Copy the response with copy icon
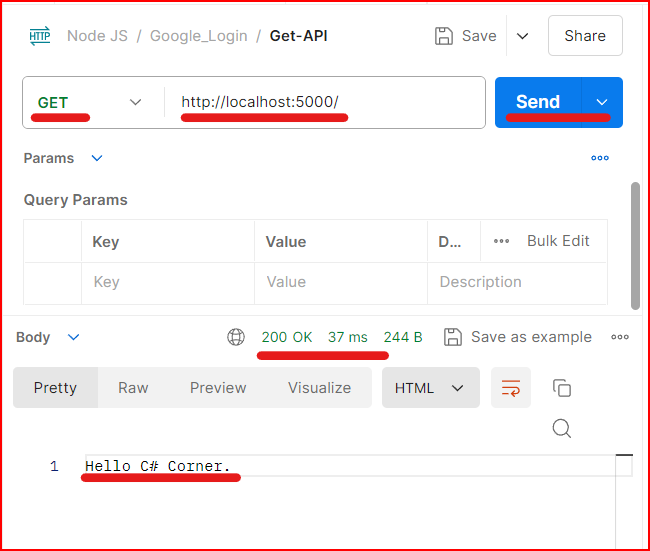 tap(562, 388)
